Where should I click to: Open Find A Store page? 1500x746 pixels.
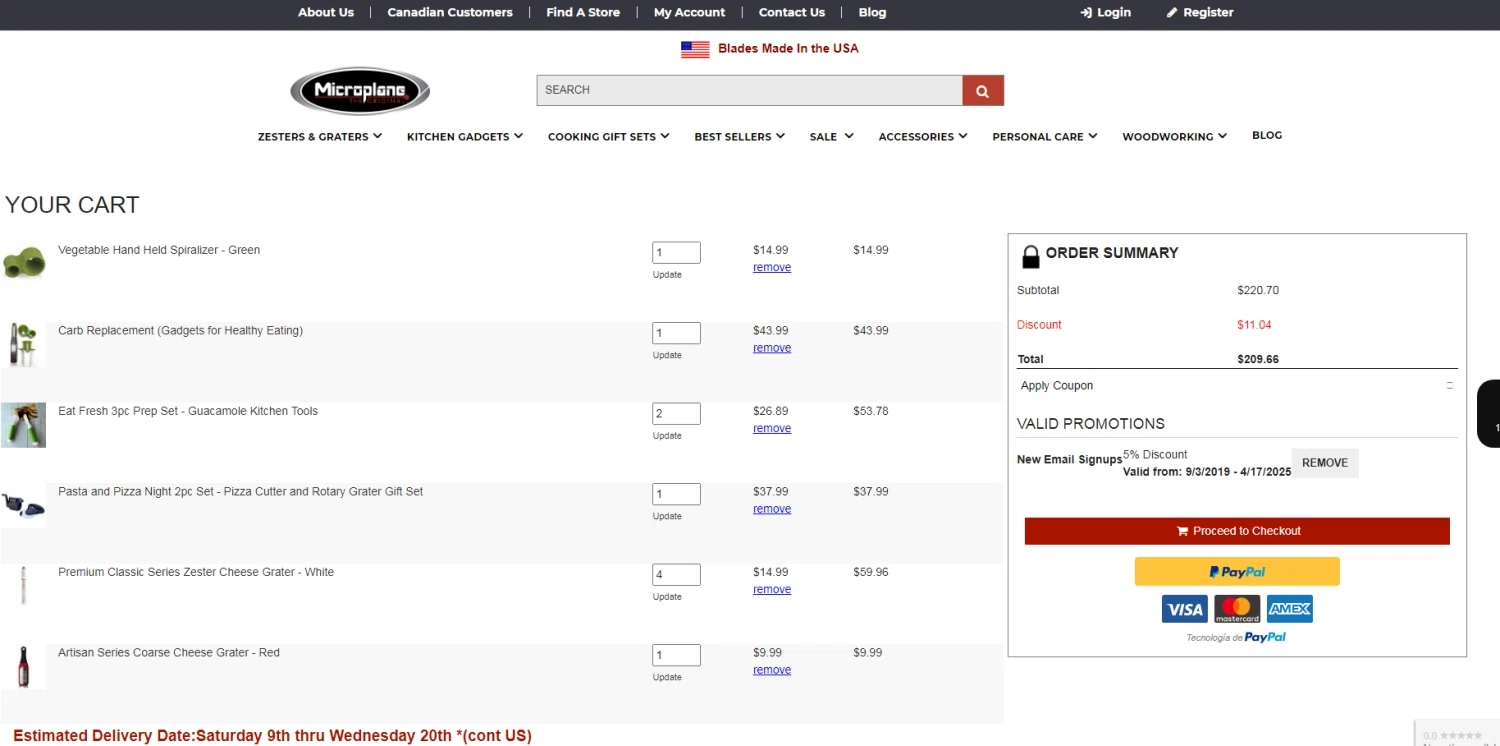click(583, 13)
